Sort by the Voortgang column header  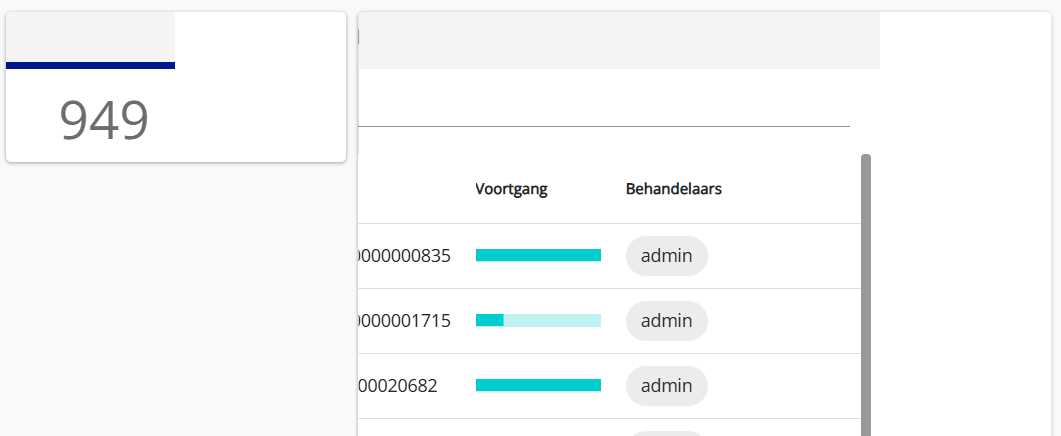pyautogui.click(x=511, y=189)
